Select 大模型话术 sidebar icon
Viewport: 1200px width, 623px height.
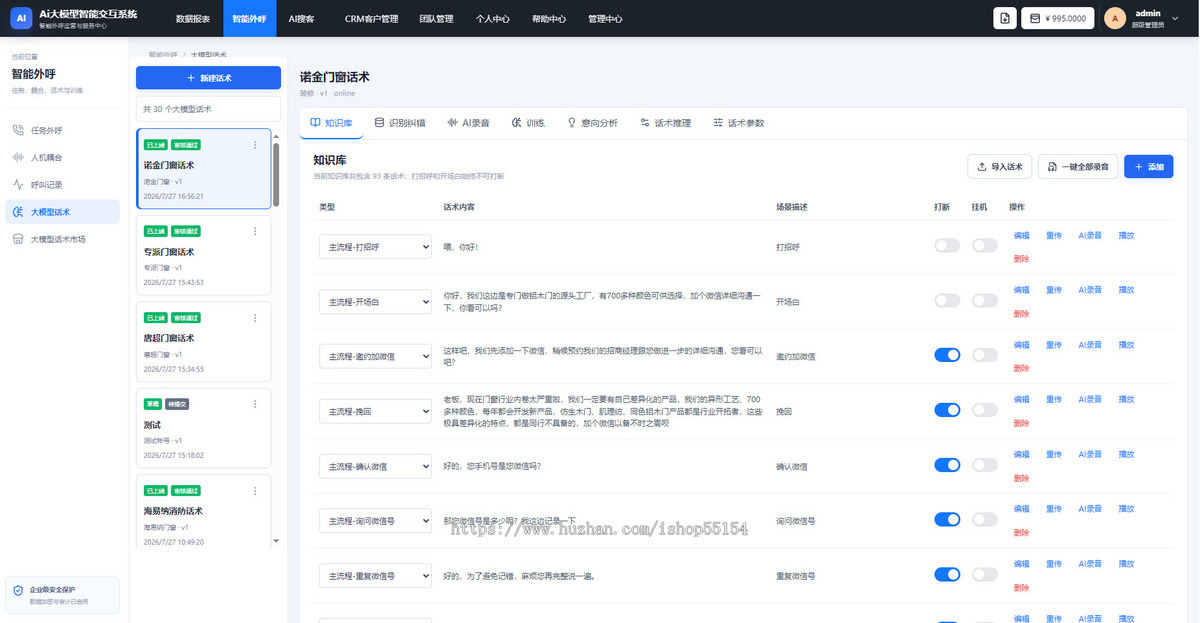pos(18,212)
